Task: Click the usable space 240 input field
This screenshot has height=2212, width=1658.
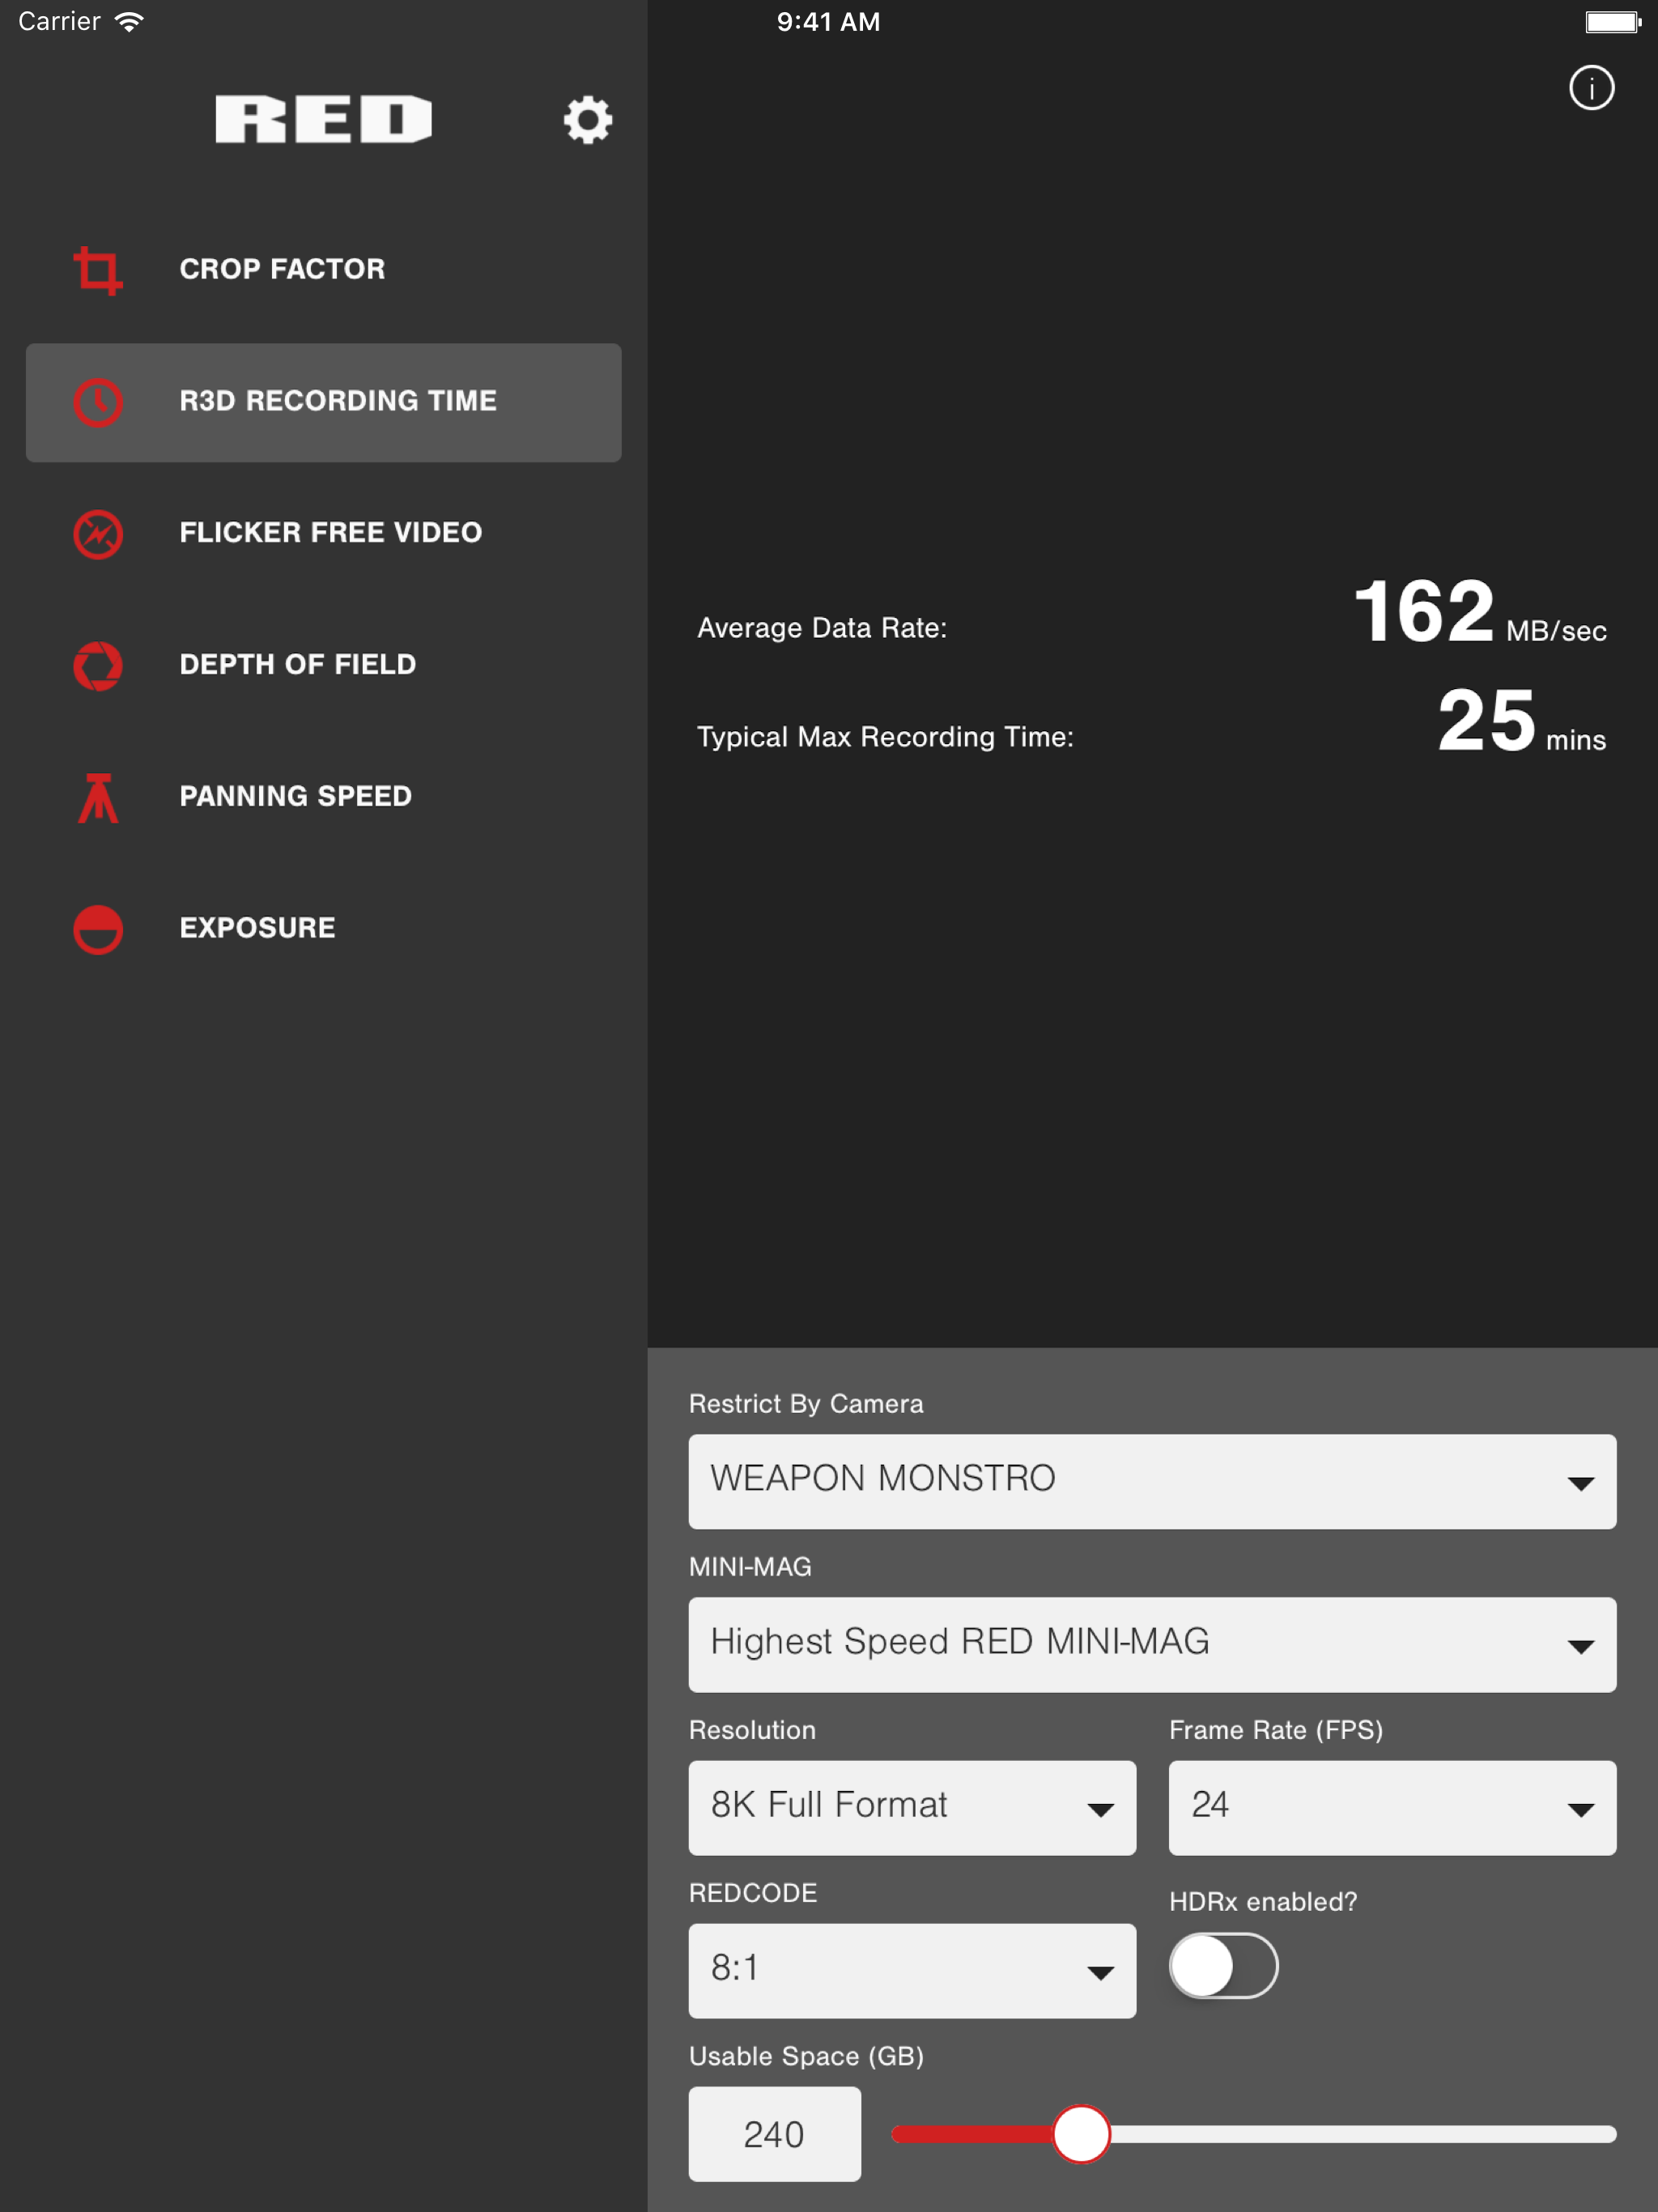Action: coord(774,2134)
